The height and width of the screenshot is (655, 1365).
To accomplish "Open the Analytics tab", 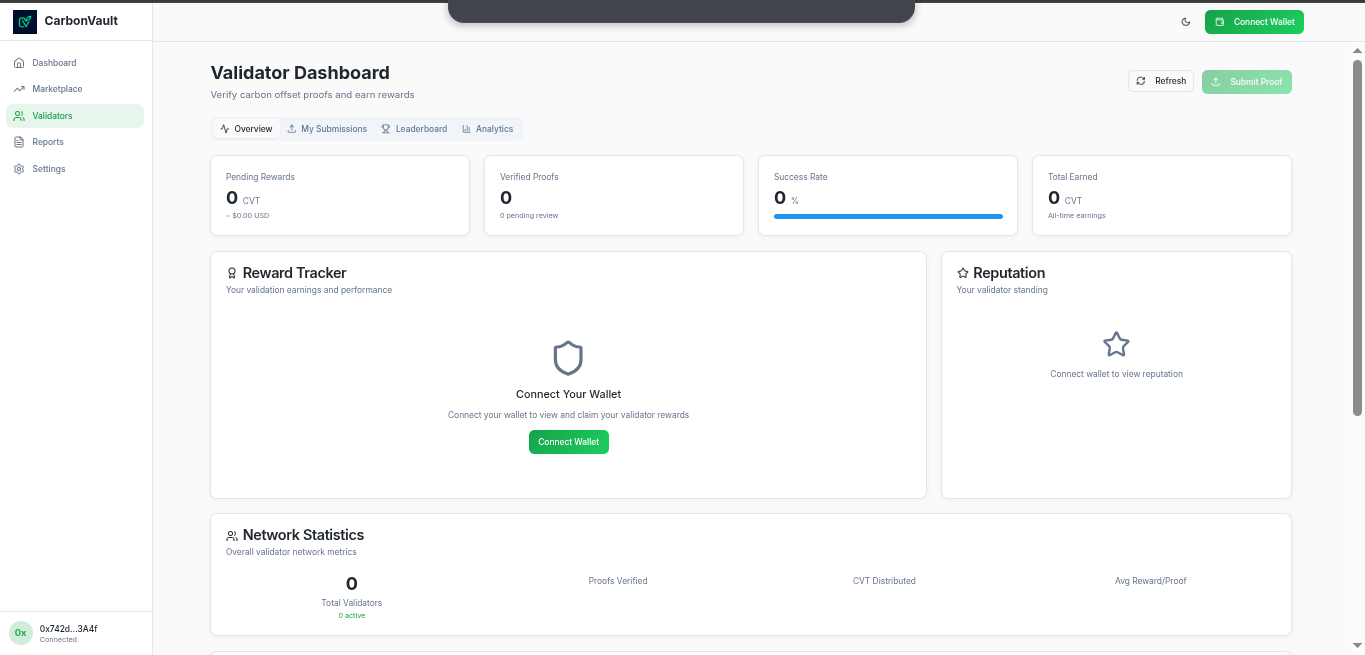I will point(487,129).
